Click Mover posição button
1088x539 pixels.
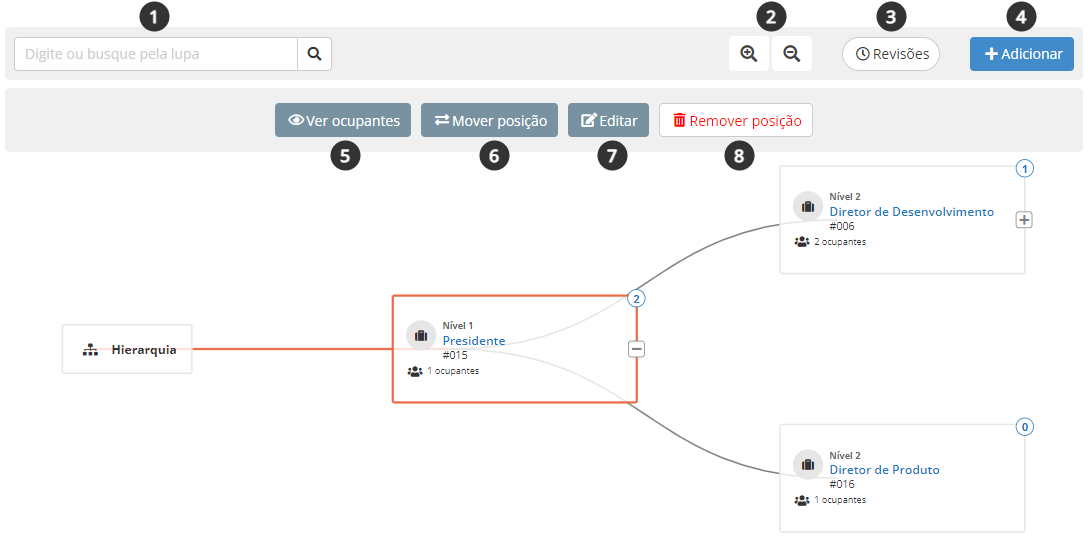click(489, 121)
